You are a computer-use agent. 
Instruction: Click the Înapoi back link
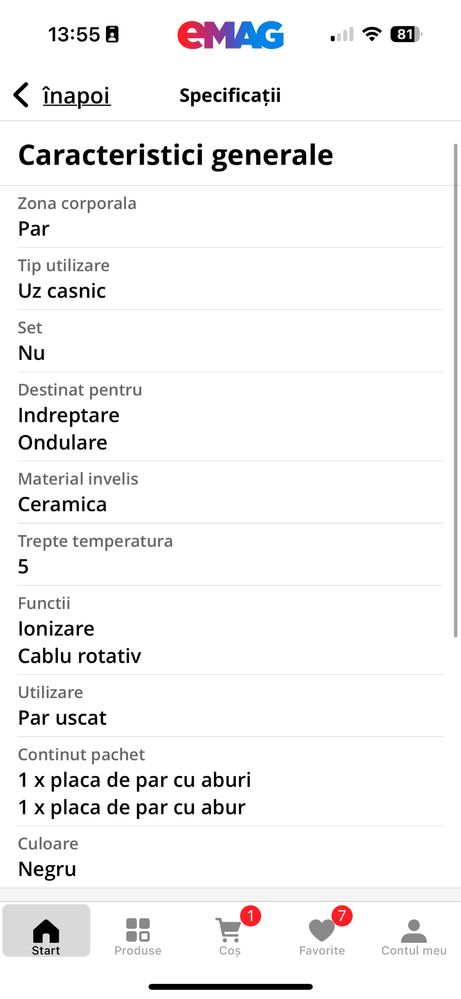76,96
